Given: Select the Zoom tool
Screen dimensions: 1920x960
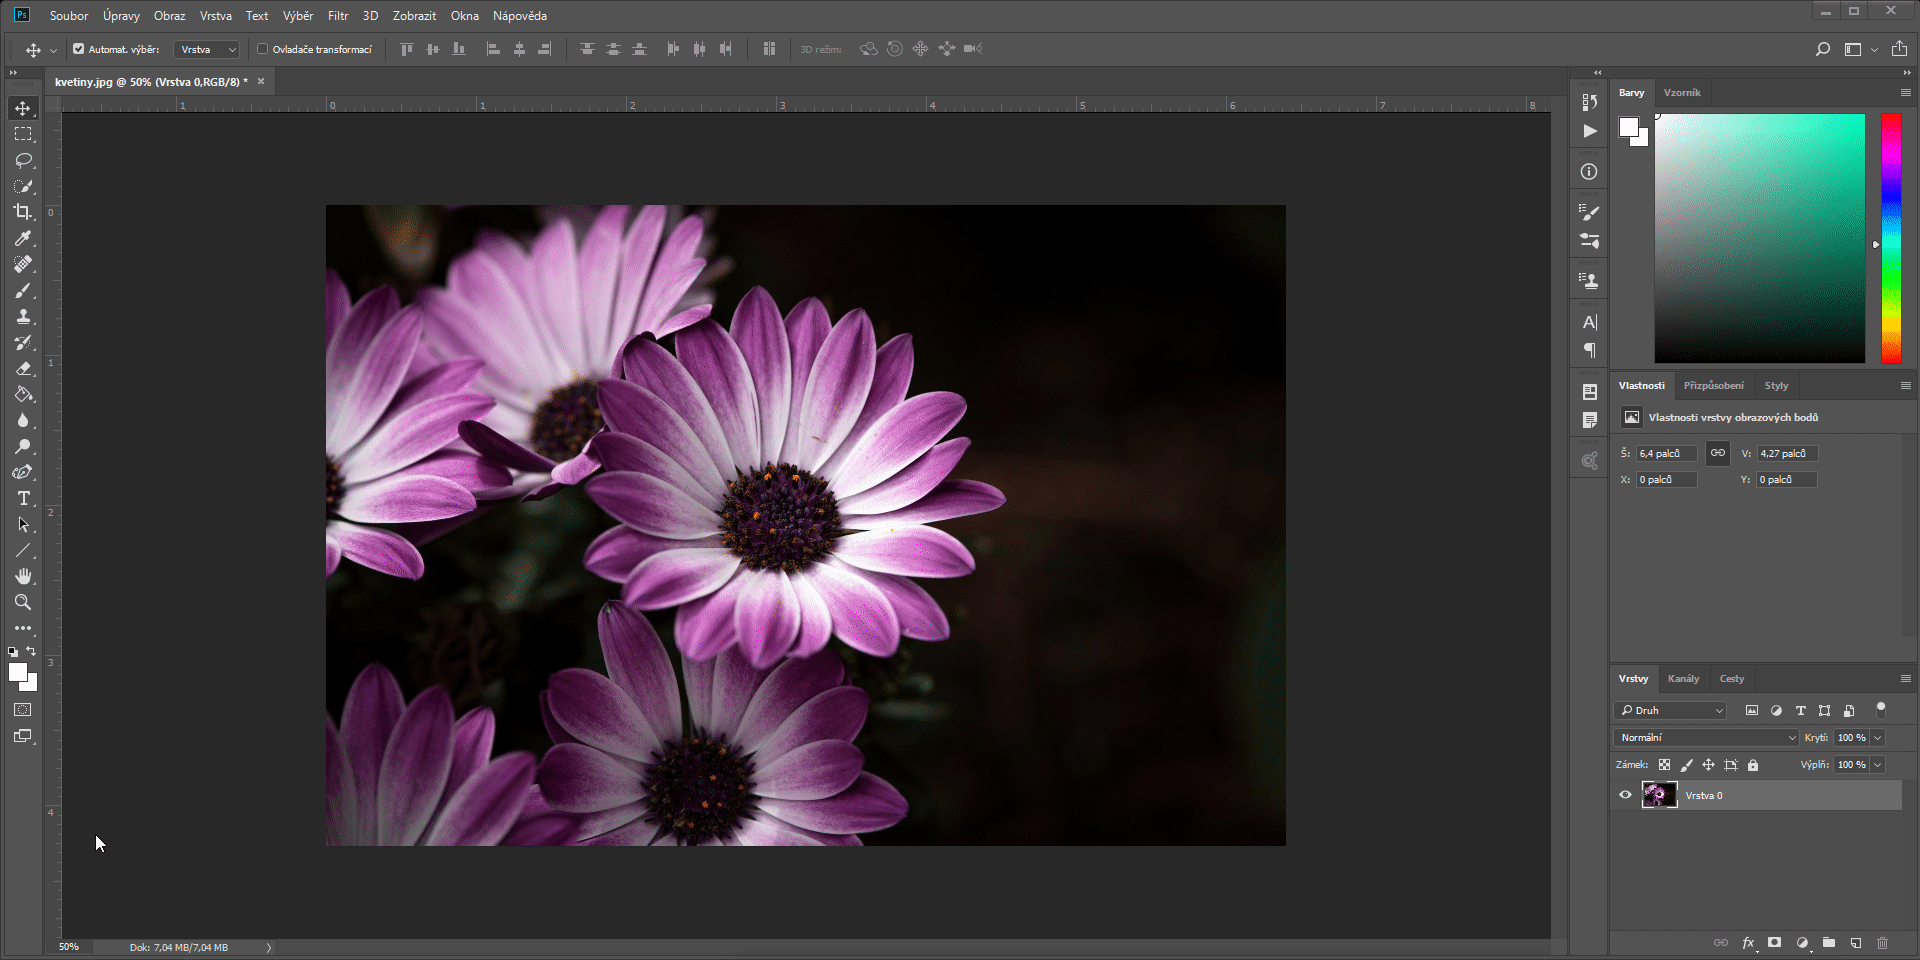Looking at the screenshot, I should [22, 602].
